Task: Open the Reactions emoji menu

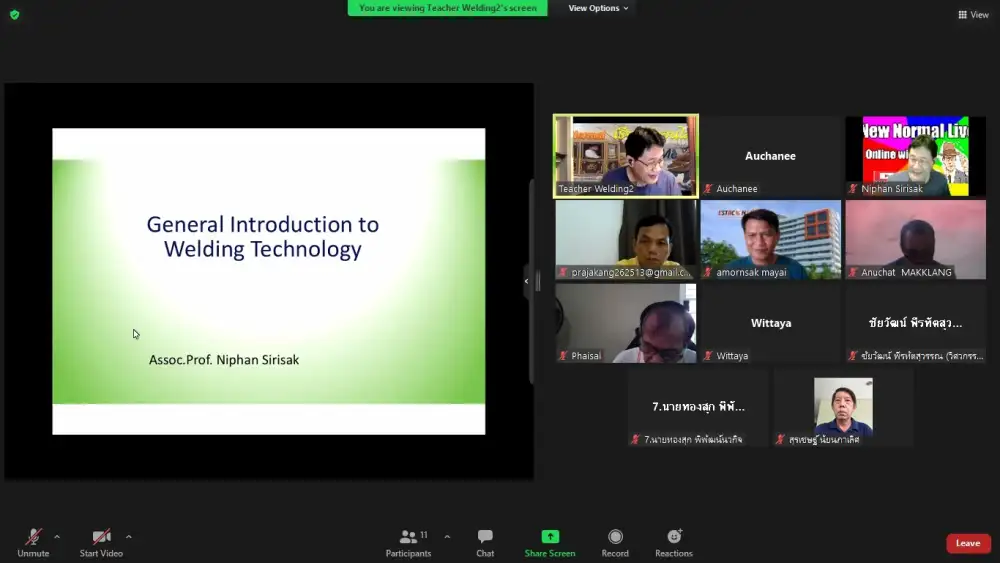Action: point(674,537)
